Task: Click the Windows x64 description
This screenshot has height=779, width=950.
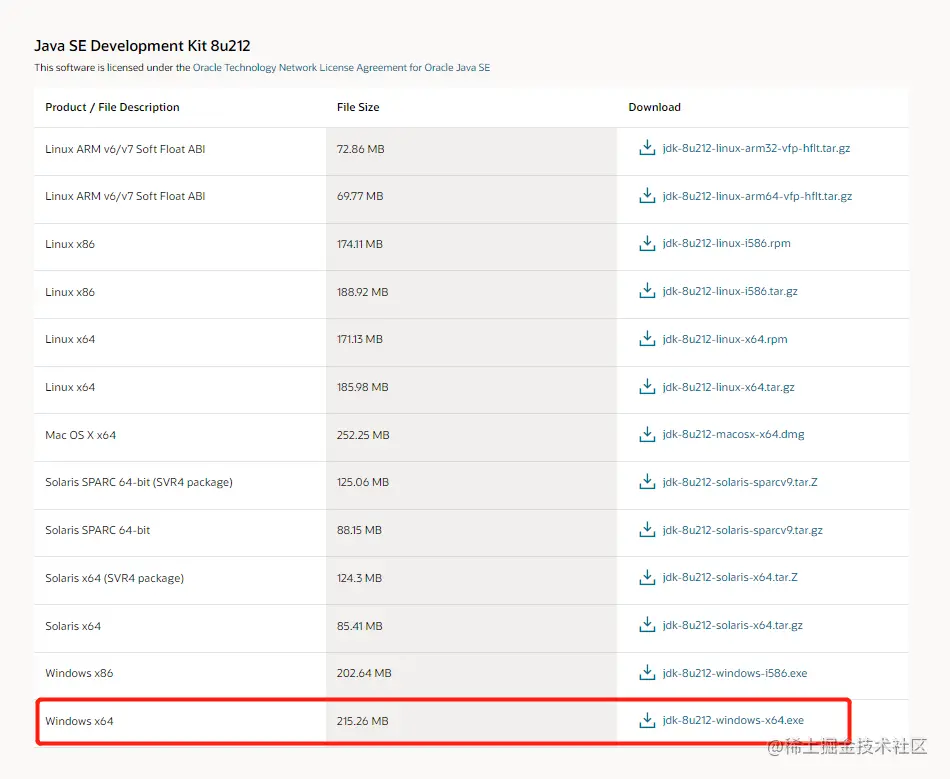Action: coord(79,721)
